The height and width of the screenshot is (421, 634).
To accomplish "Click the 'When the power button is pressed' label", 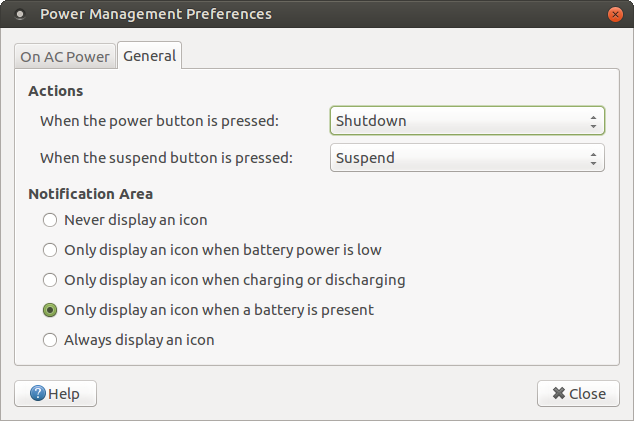I will point(159,121).
